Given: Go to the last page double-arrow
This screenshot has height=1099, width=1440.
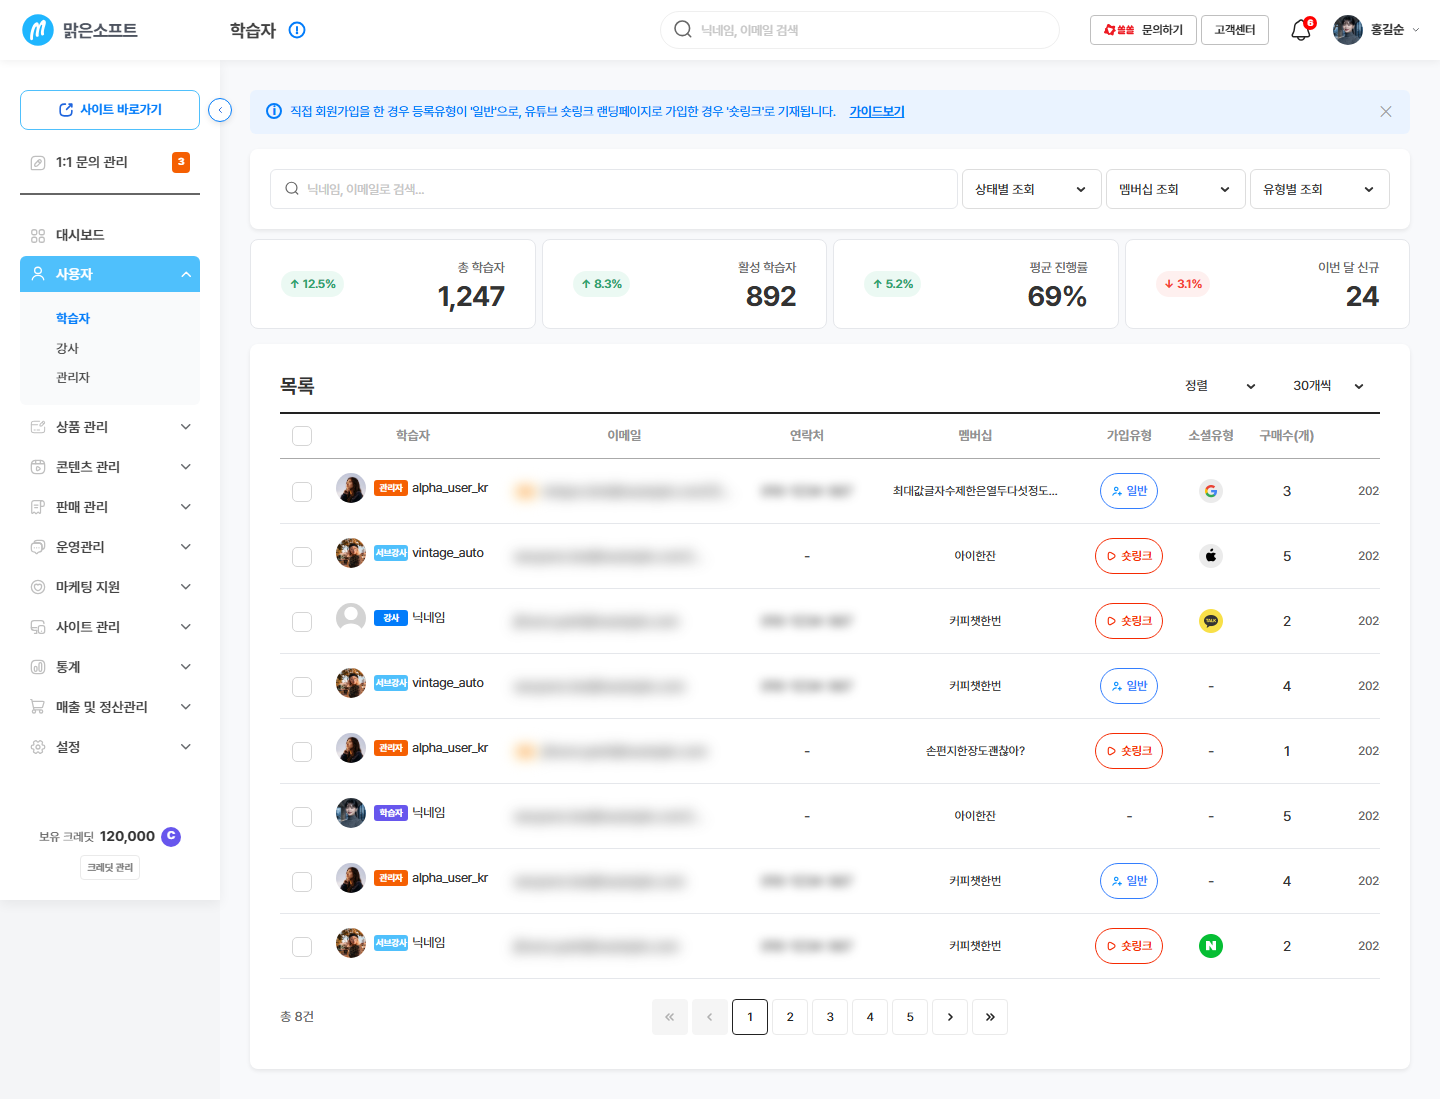Looking at the screenshot, I should point(990,1017).
